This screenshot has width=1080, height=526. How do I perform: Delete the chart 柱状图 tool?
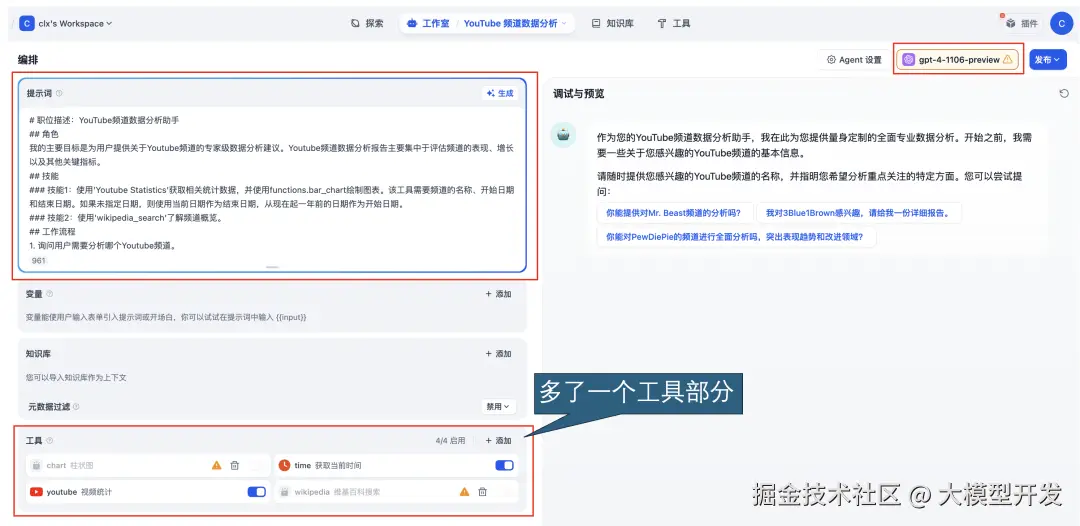coord(235,465)
